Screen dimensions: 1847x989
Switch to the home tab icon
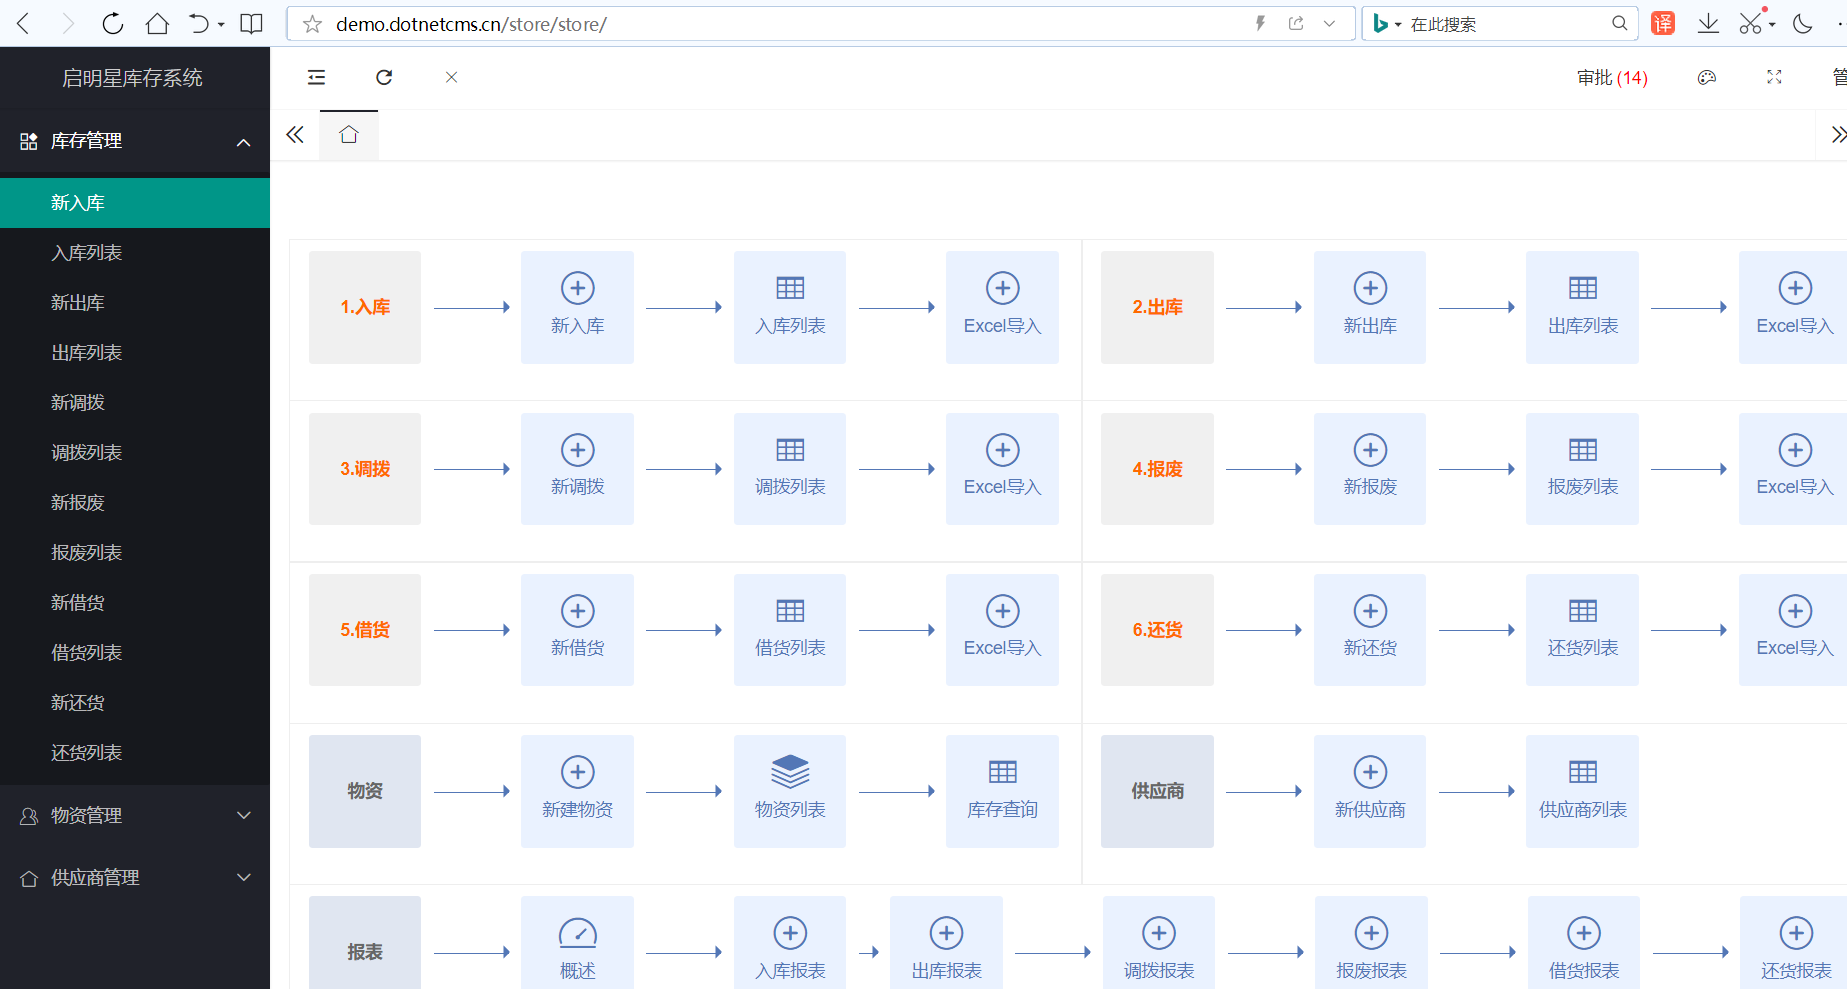(349, 135)
